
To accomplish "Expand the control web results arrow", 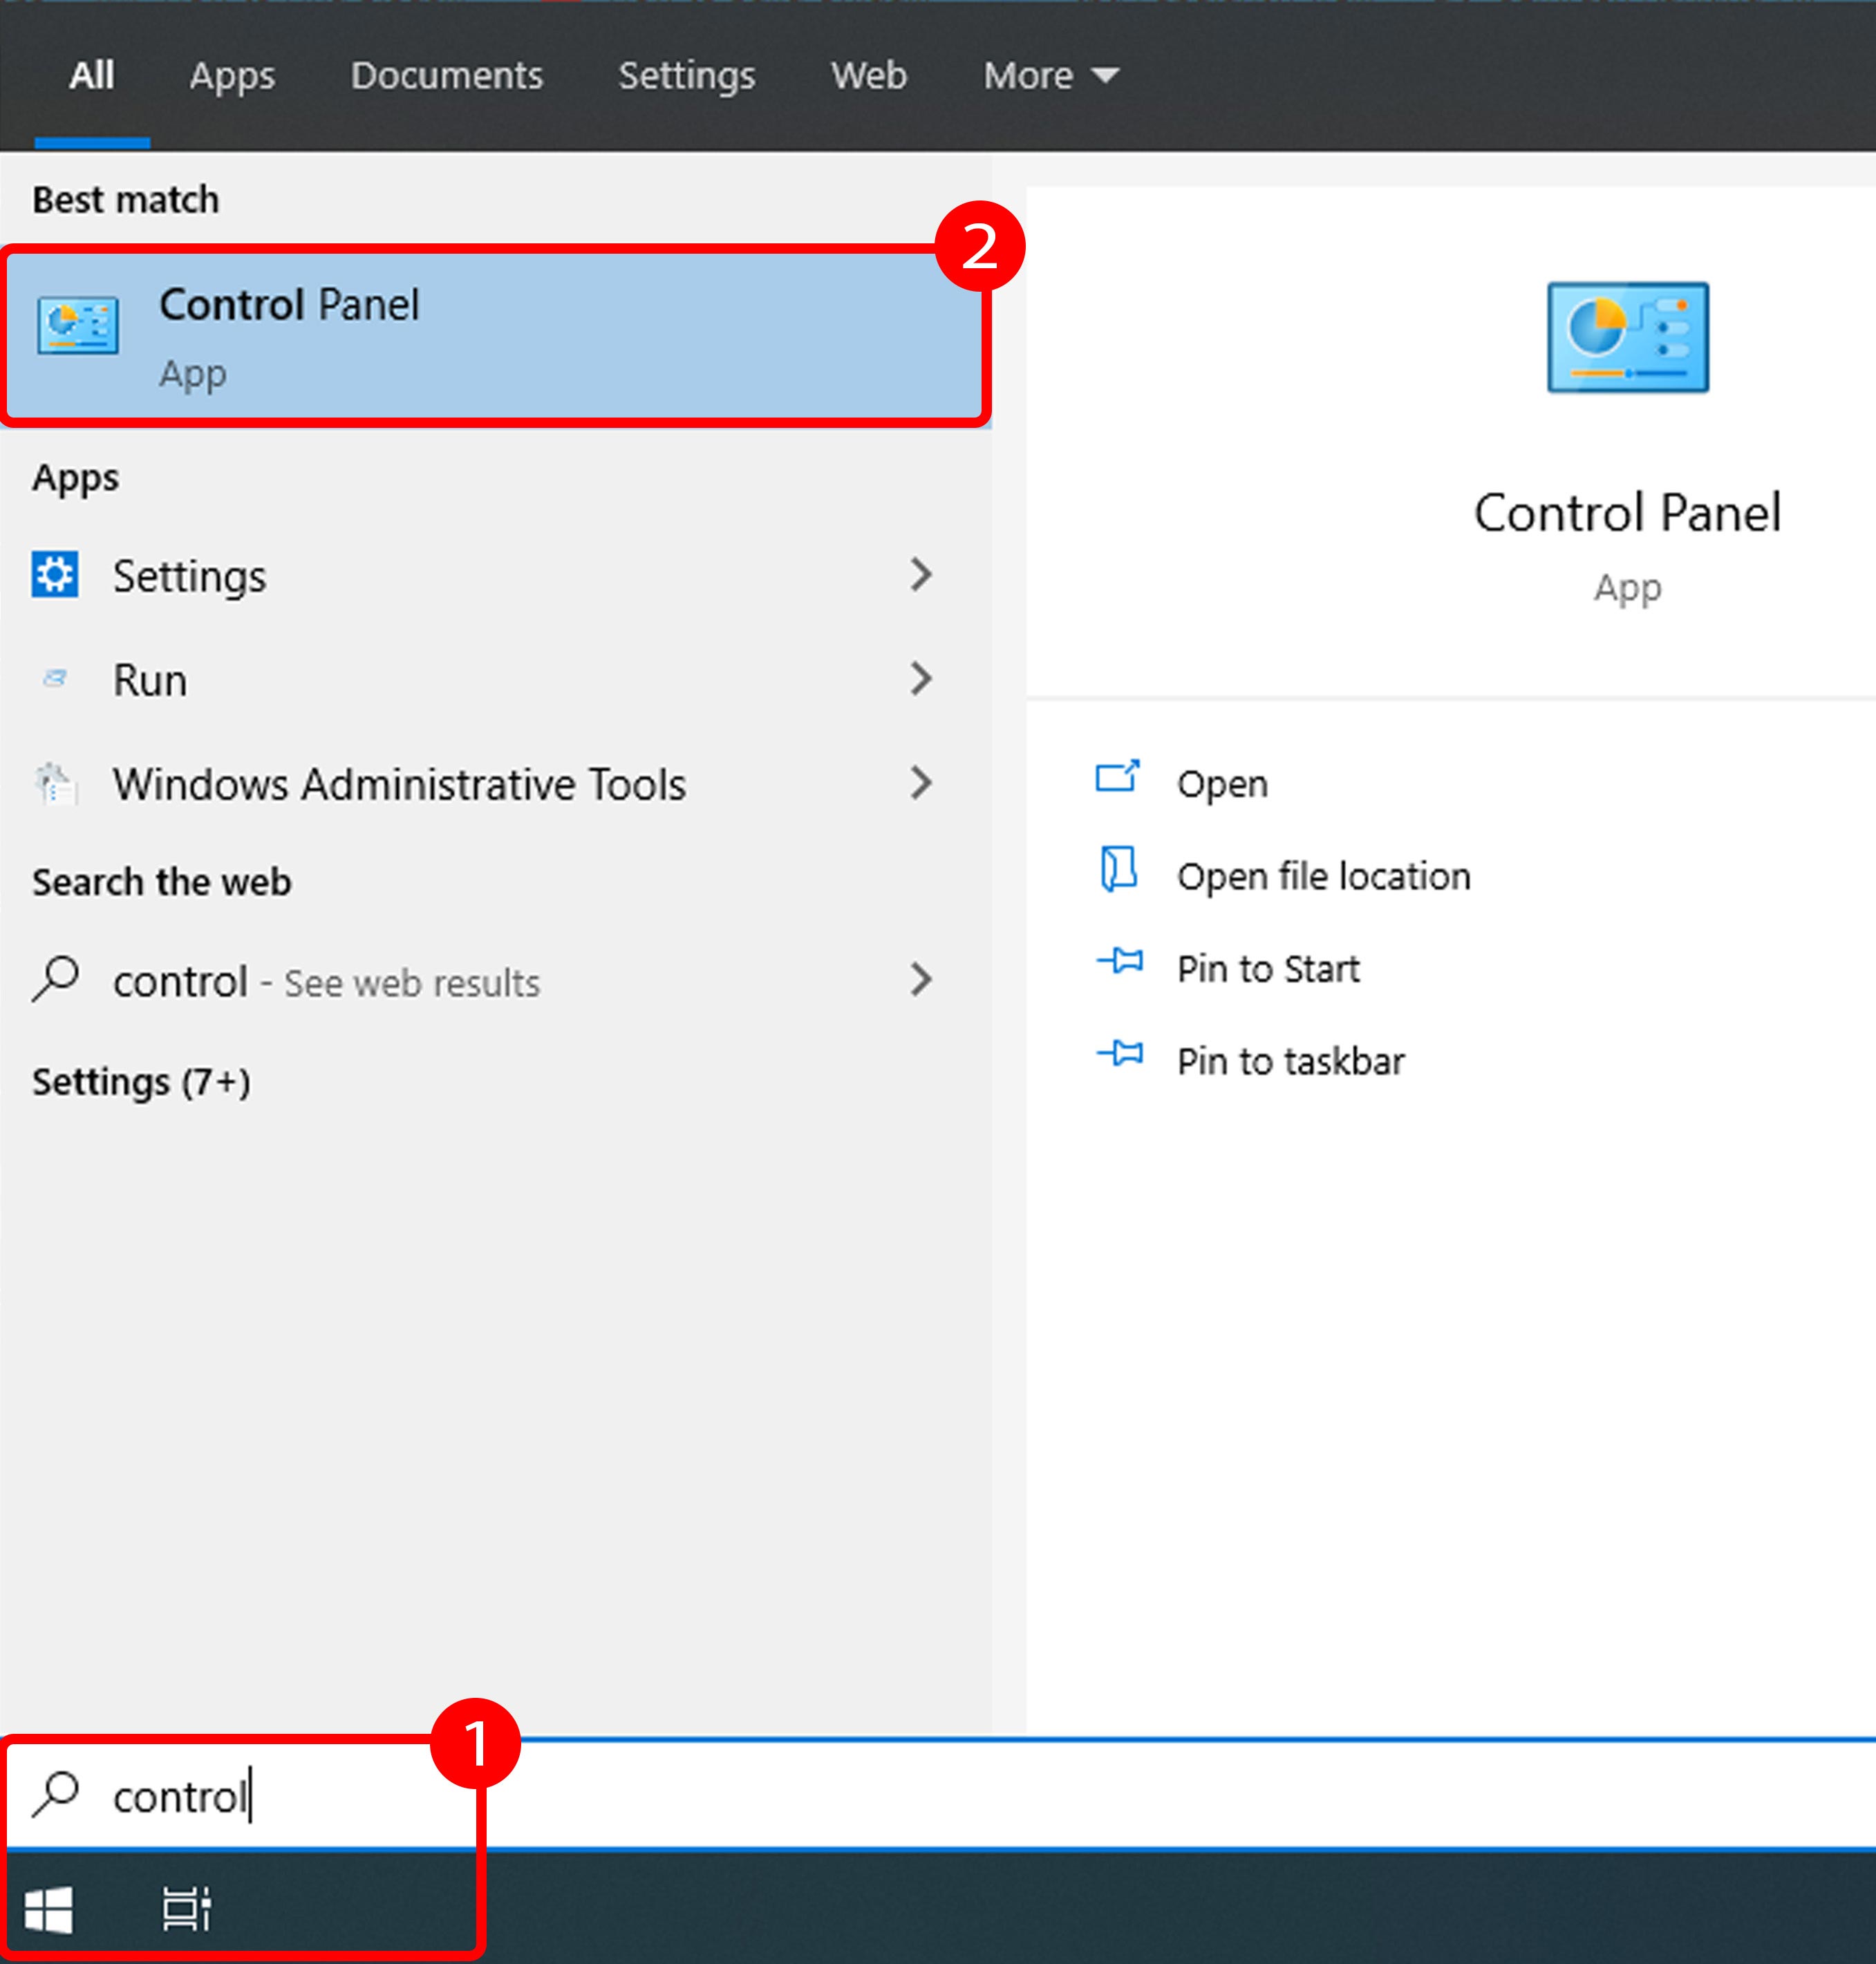I will [921, 980].
